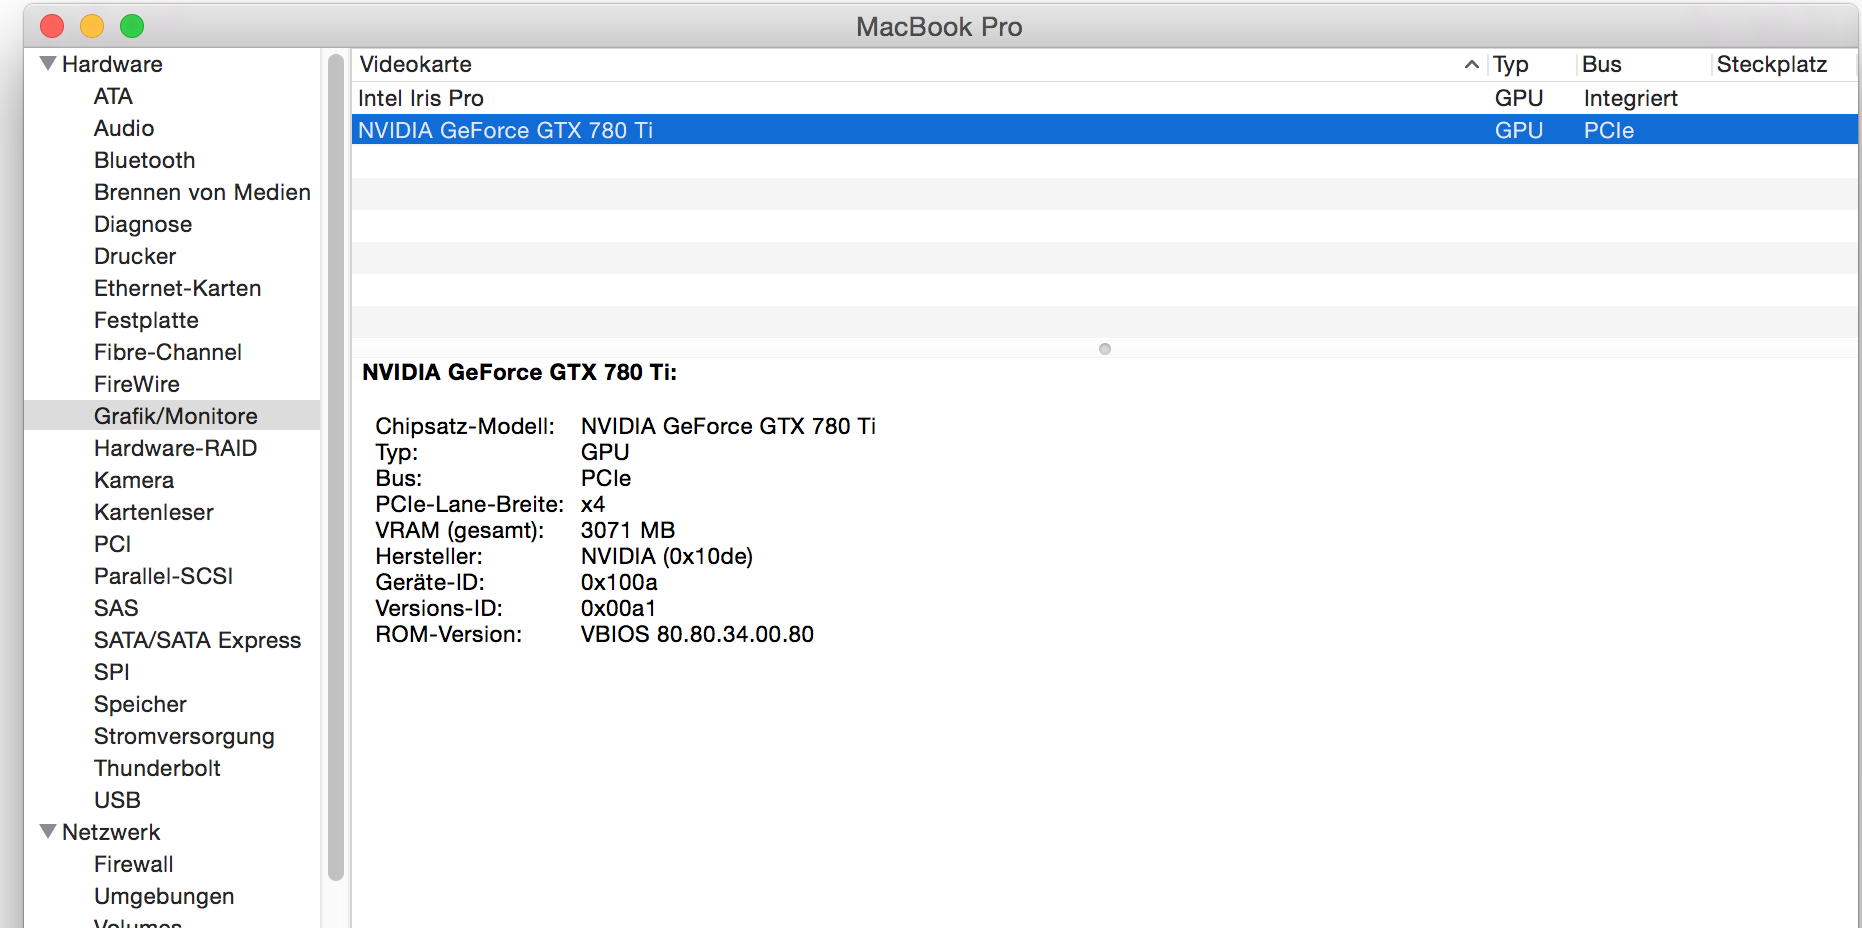Viewport: 1862px width, 928px height.
Task: Collapse the Netzwerk section triangle
Action: click(47, 831)
